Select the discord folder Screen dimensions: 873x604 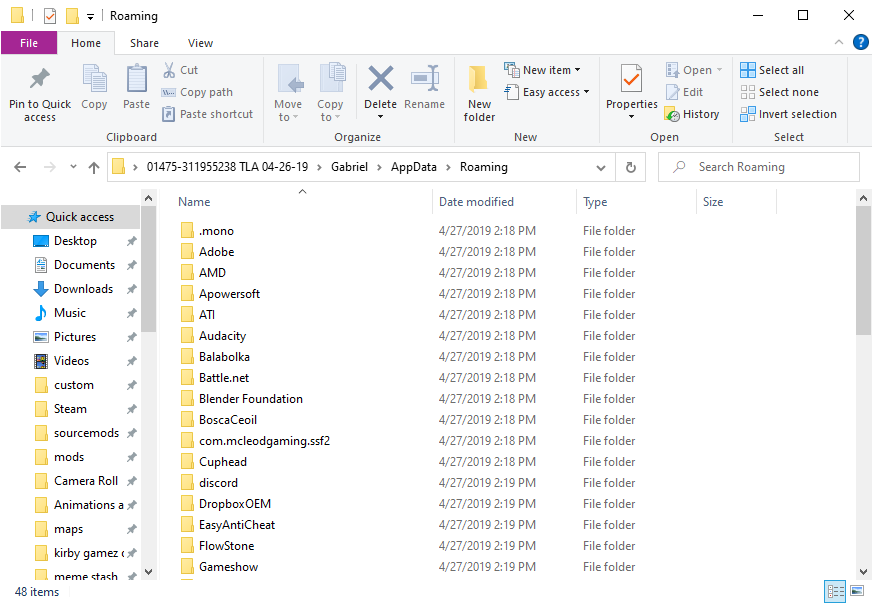[218, 483]
